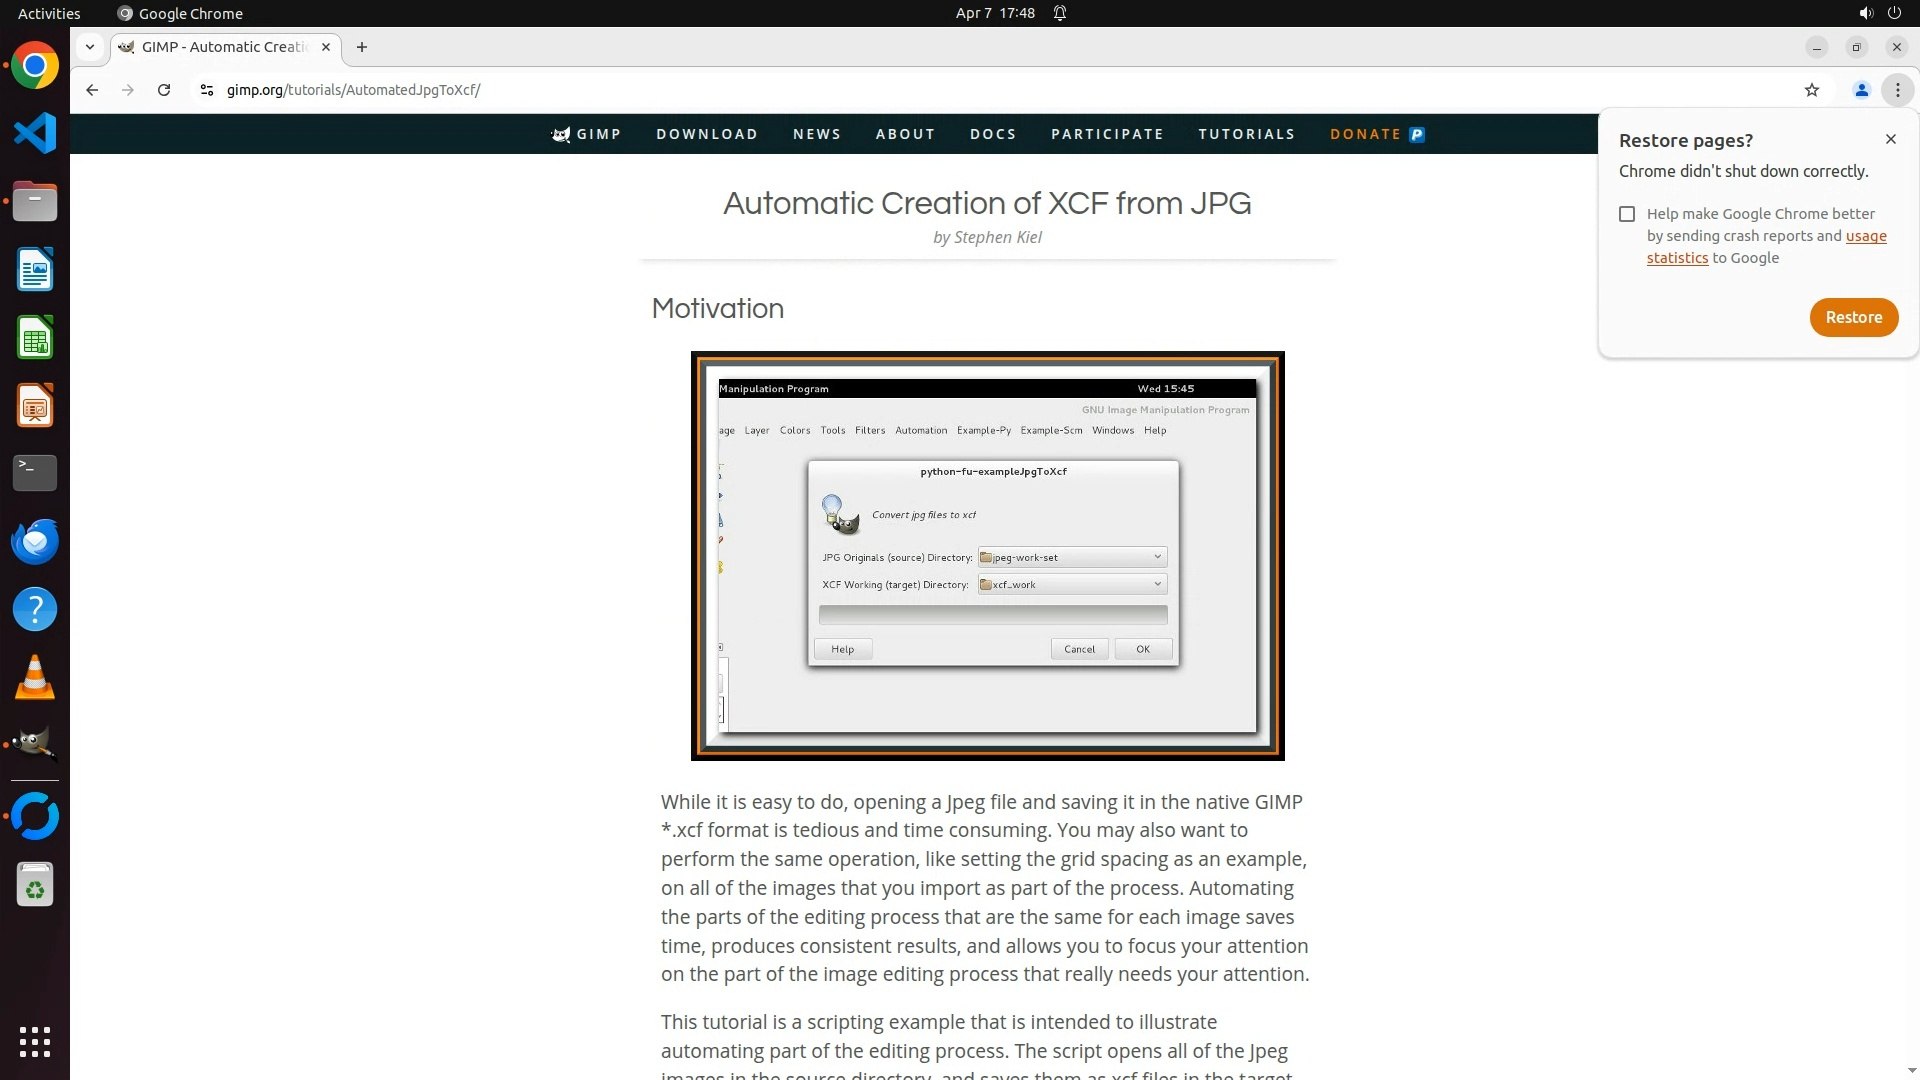Expand the tab search dropdown arrow
Viewport: 1920px width, 1080px height.
click(x=90, y=47)
